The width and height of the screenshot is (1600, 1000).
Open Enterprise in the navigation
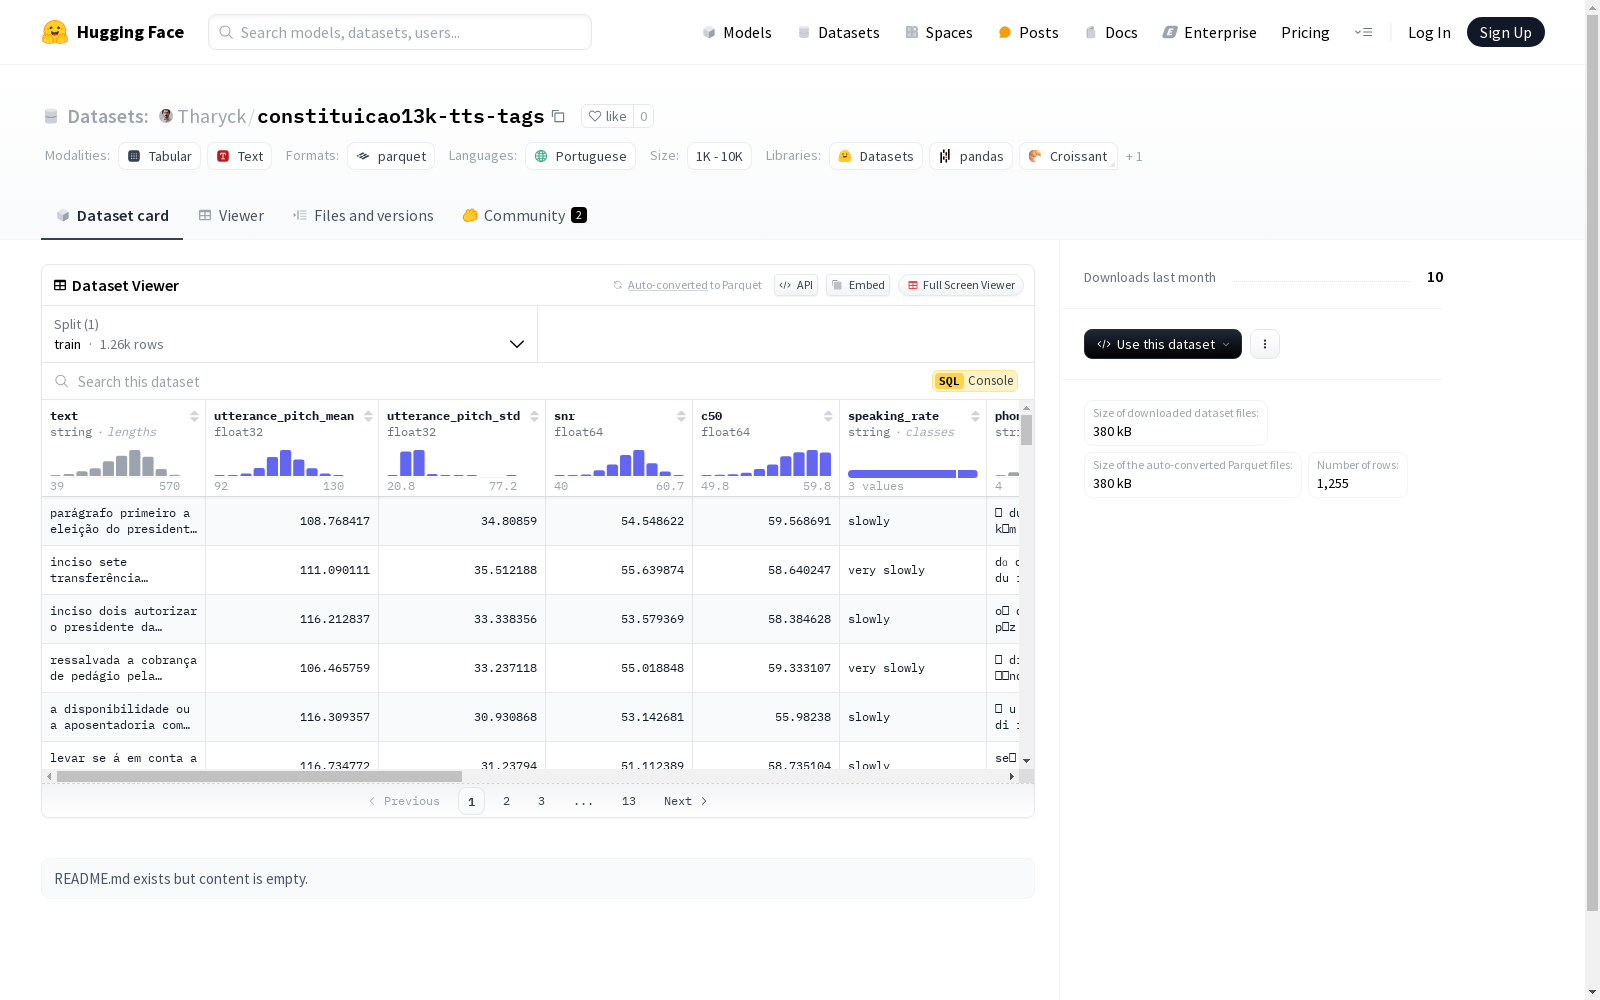coord(1210,32)
